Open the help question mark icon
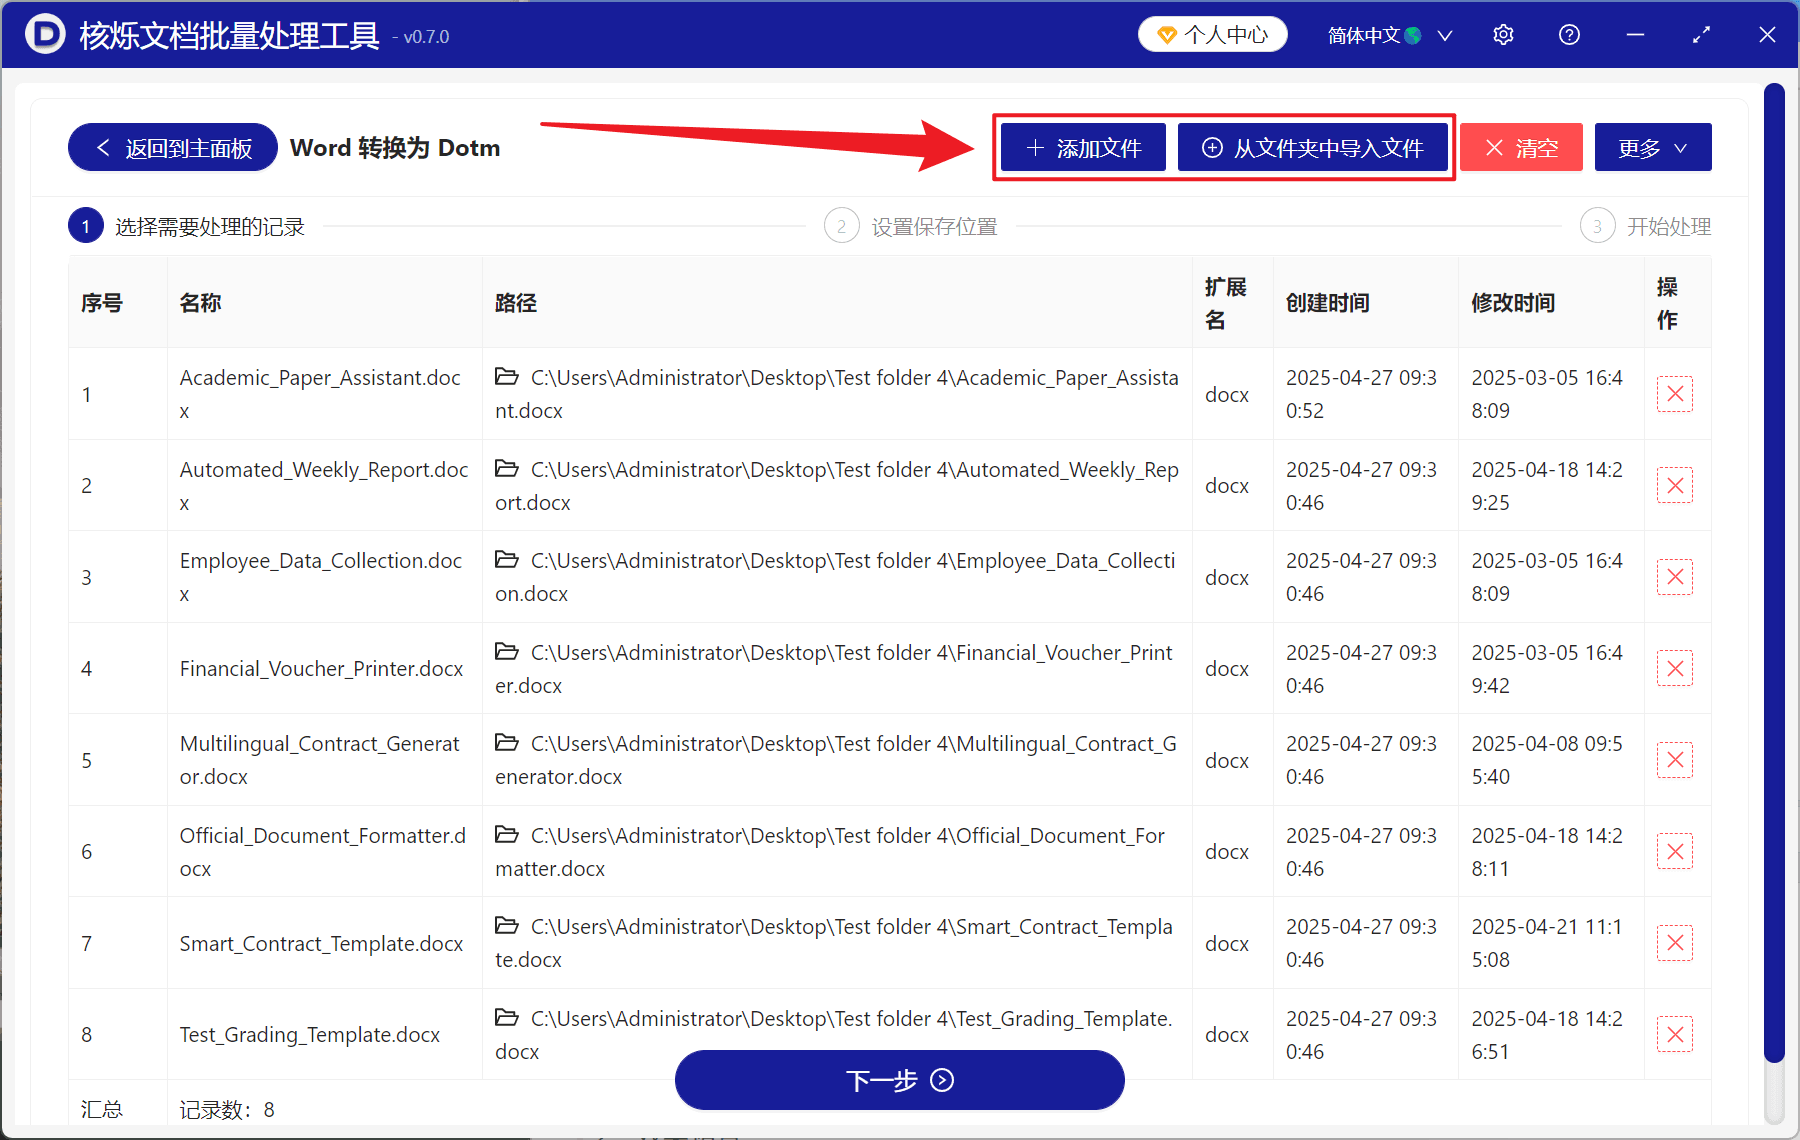Viewport: 1800px width, 1140px height. point(1569,35)
